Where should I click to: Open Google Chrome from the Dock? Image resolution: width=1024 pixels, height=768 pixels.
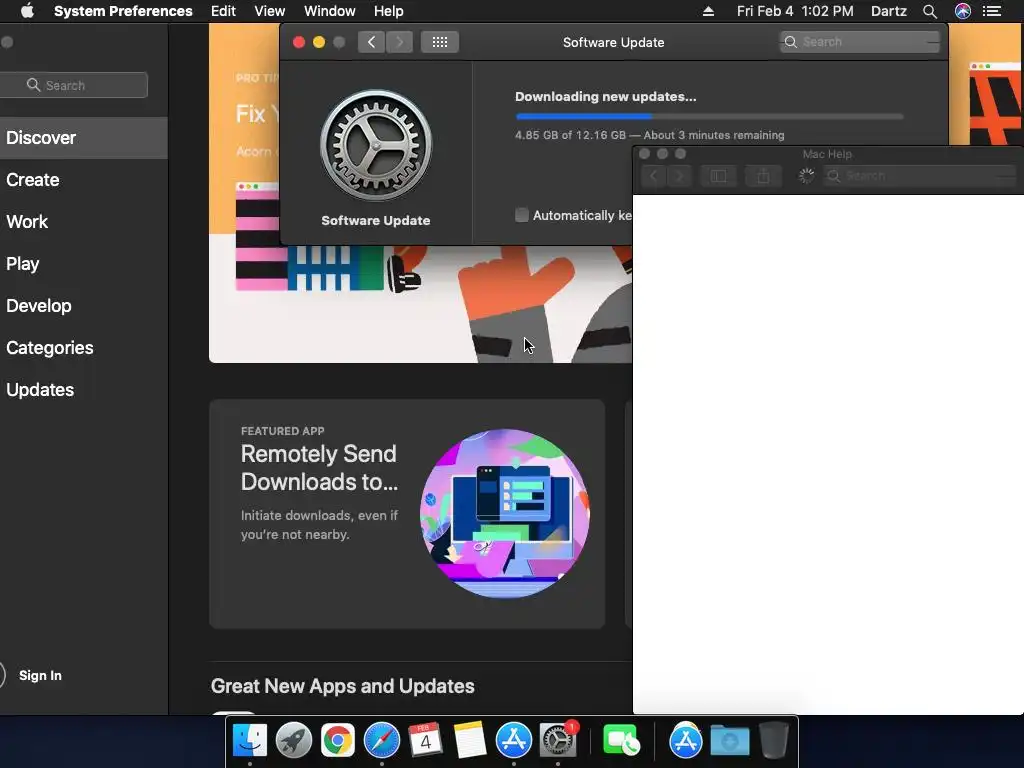click(x=337, y=741)
